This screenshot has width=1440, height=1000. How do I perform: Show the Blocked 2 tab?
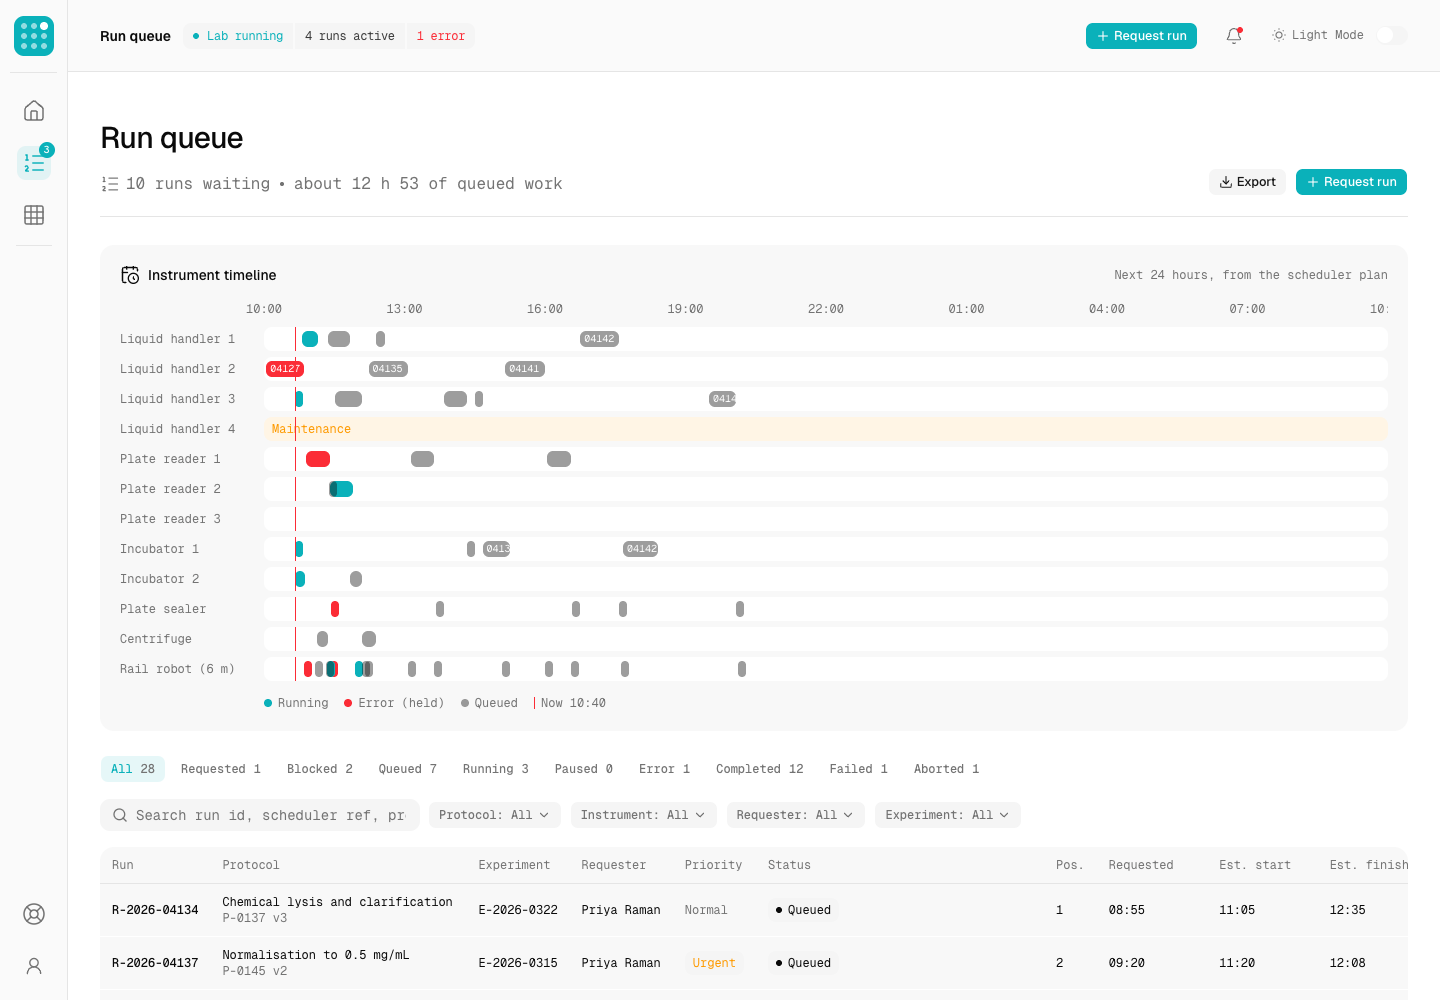pos(320,769)
